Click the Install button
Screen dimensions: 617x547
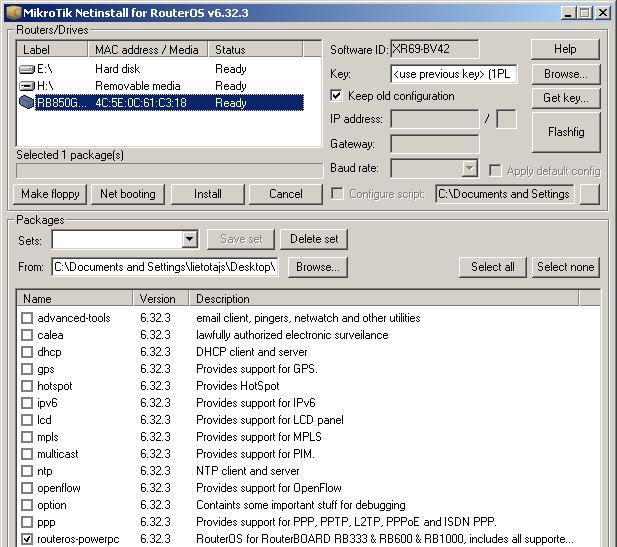207,194
